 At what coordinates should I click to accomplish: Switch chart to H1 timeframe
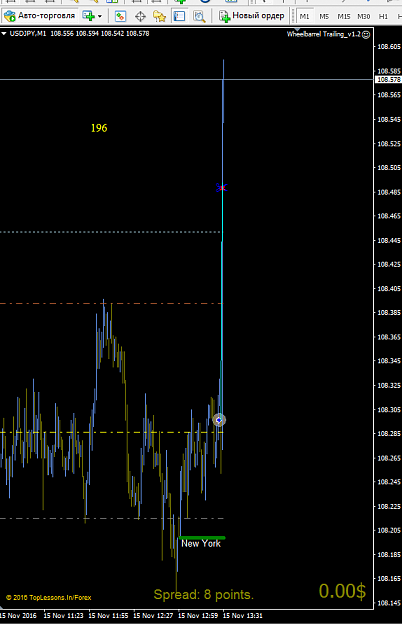click(383, 16)
